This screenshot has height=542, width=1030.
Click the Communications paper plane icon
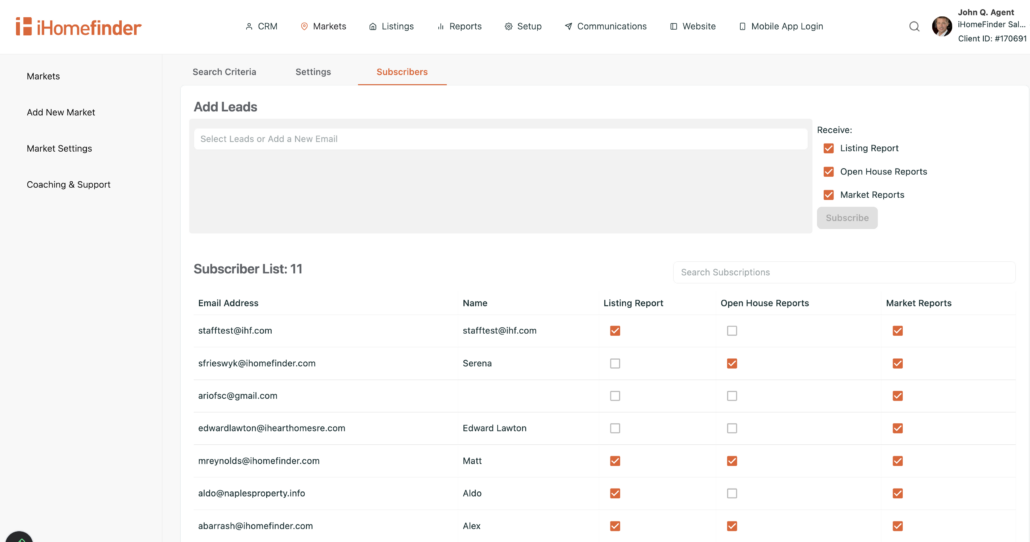[568, 26]
